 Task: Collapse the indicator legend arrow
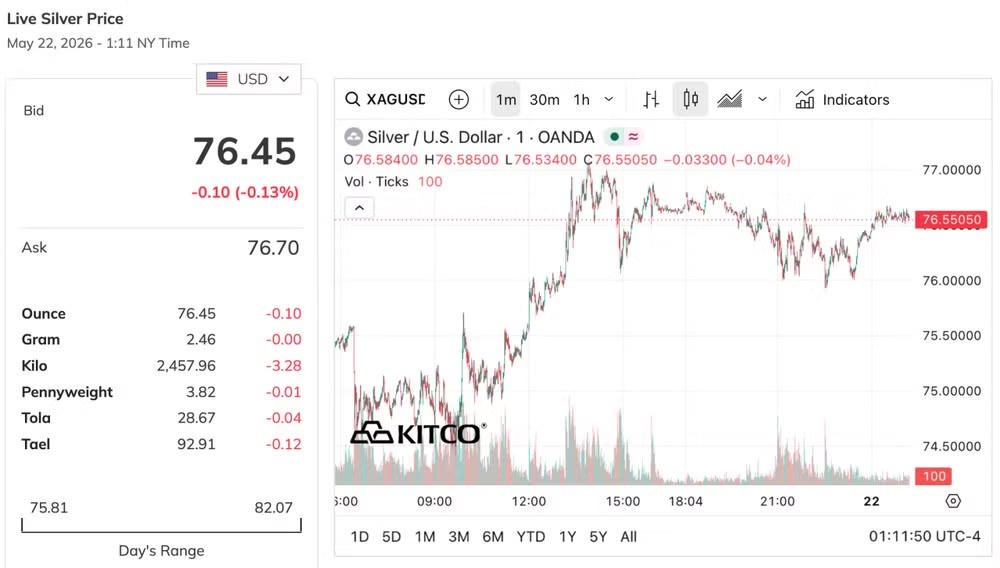pos(360,208)
